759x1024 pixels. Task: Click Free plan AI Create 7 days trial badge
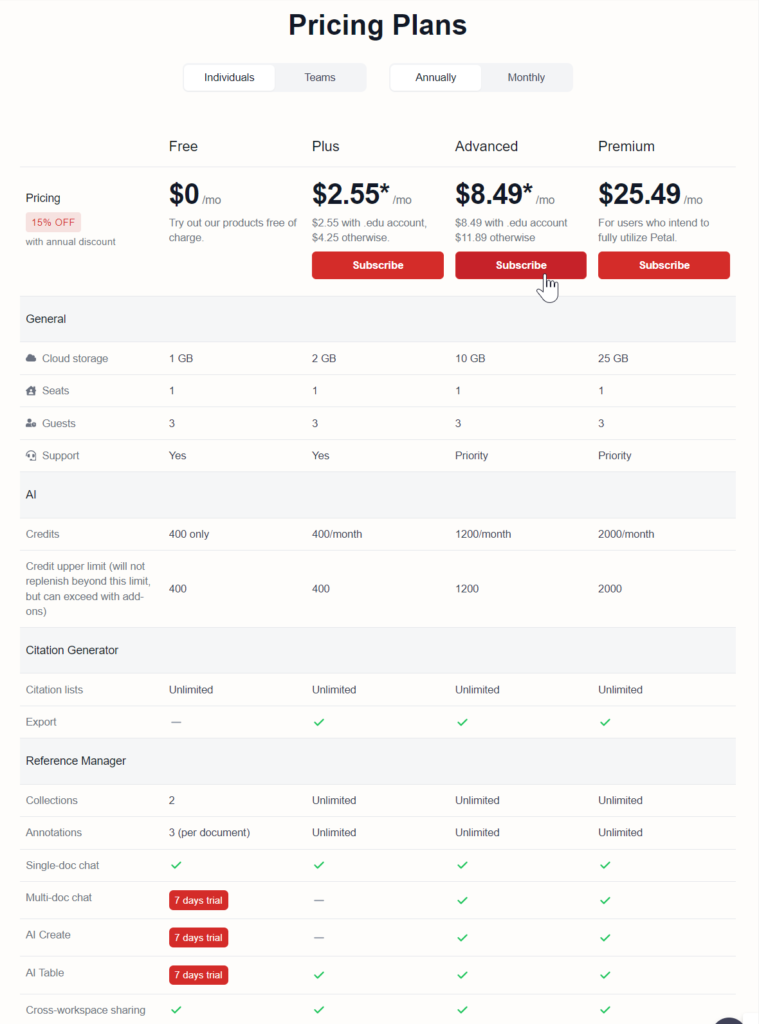click(199, 937)
